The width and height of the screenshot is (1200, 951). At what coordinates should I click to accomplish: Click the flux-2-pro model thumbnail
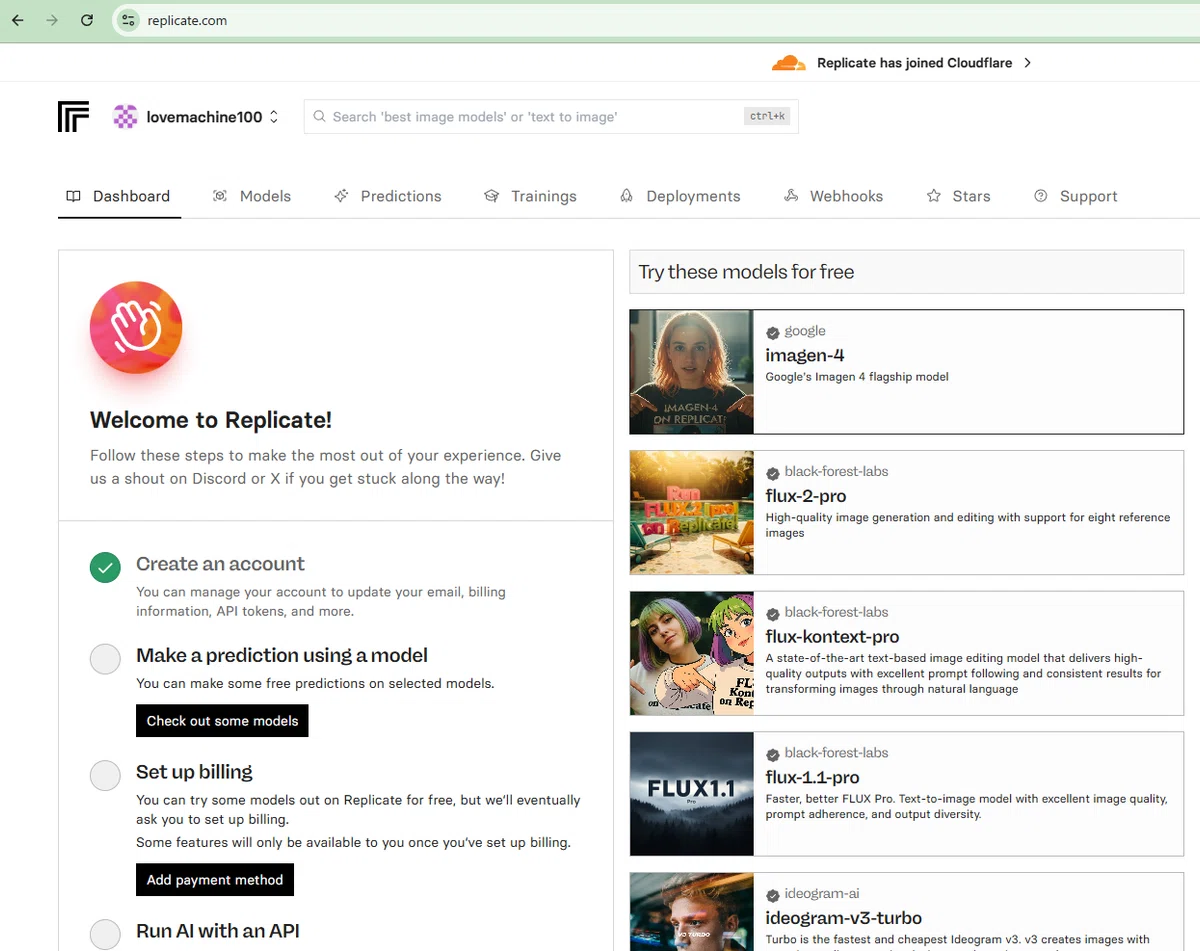(692, 512)
